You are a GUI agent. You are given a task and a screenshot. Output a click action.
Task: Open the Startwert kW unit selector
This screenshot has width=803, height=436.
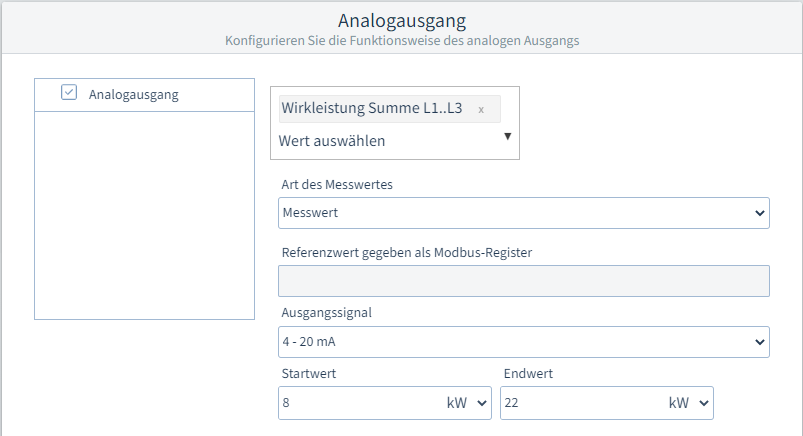pos(467,403)
